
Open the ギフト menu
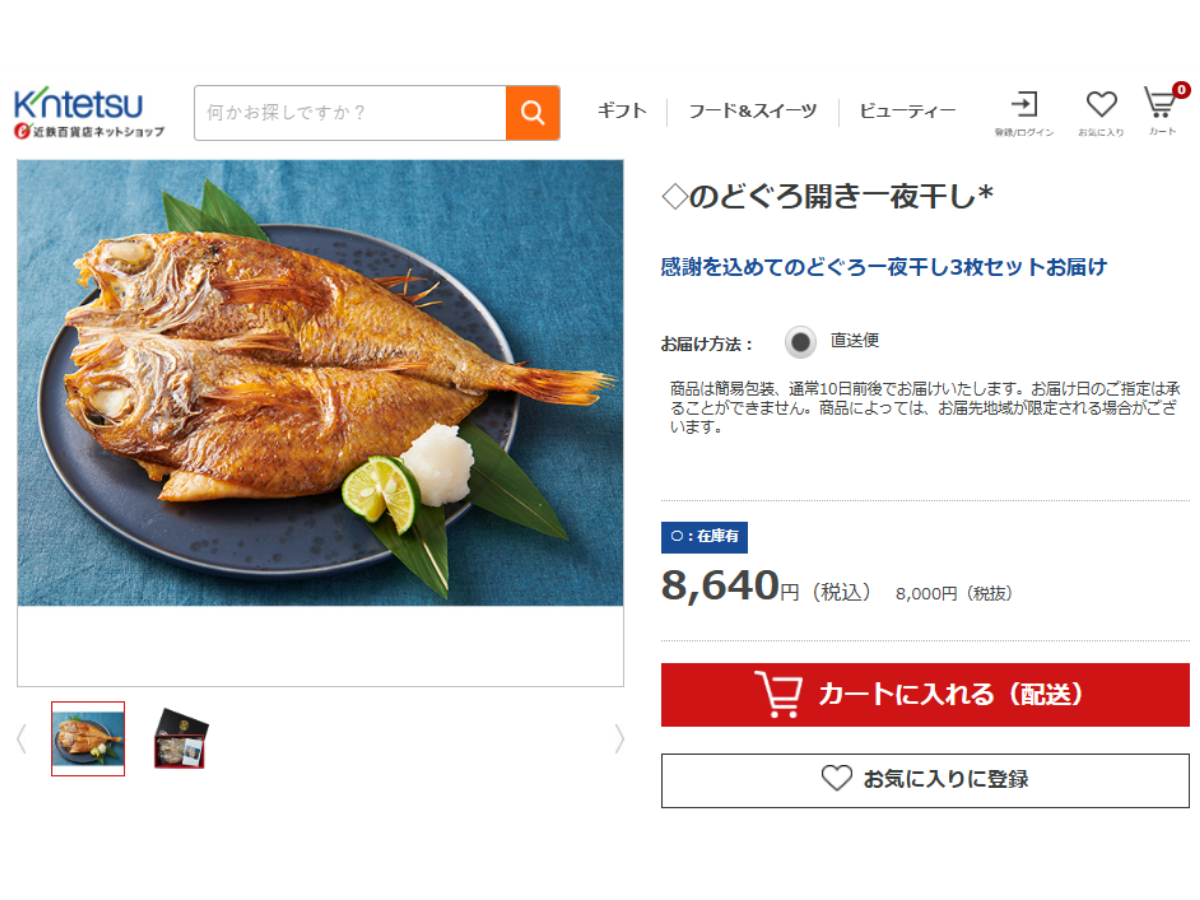pos(622,111)
